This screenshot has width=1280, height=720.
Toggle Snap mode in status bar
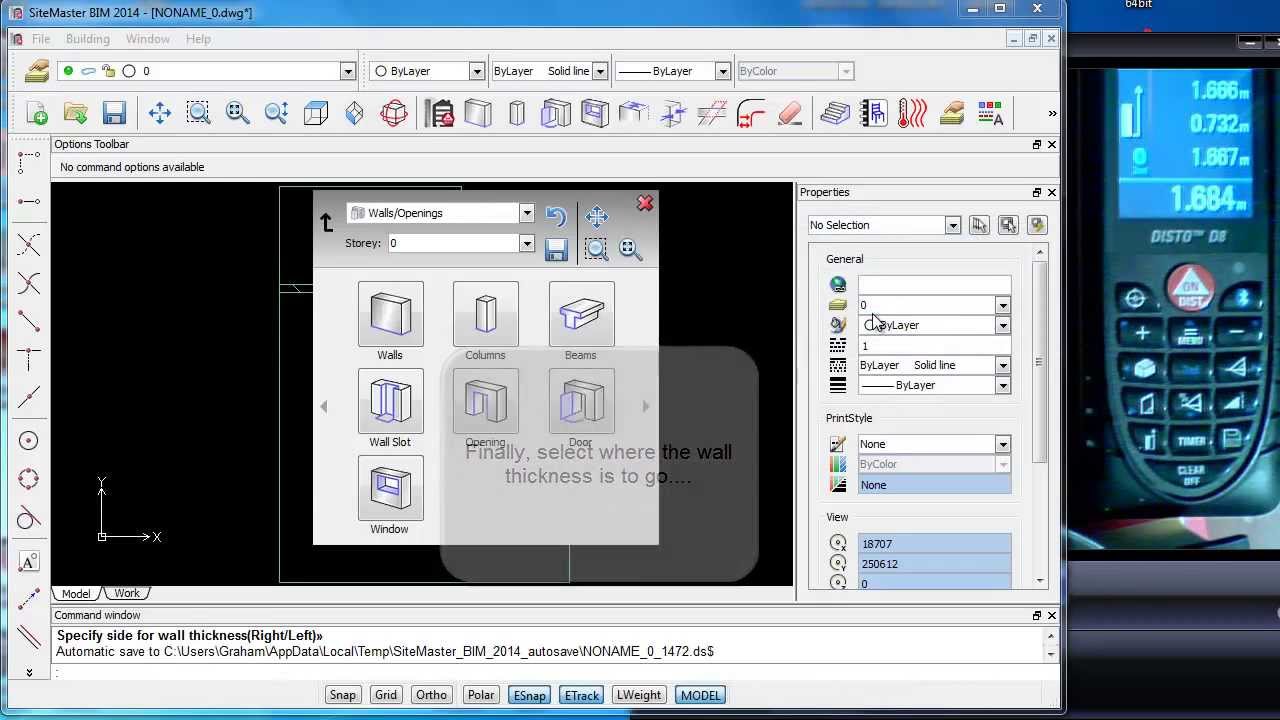pyautogui.click(x=343, y=695)
